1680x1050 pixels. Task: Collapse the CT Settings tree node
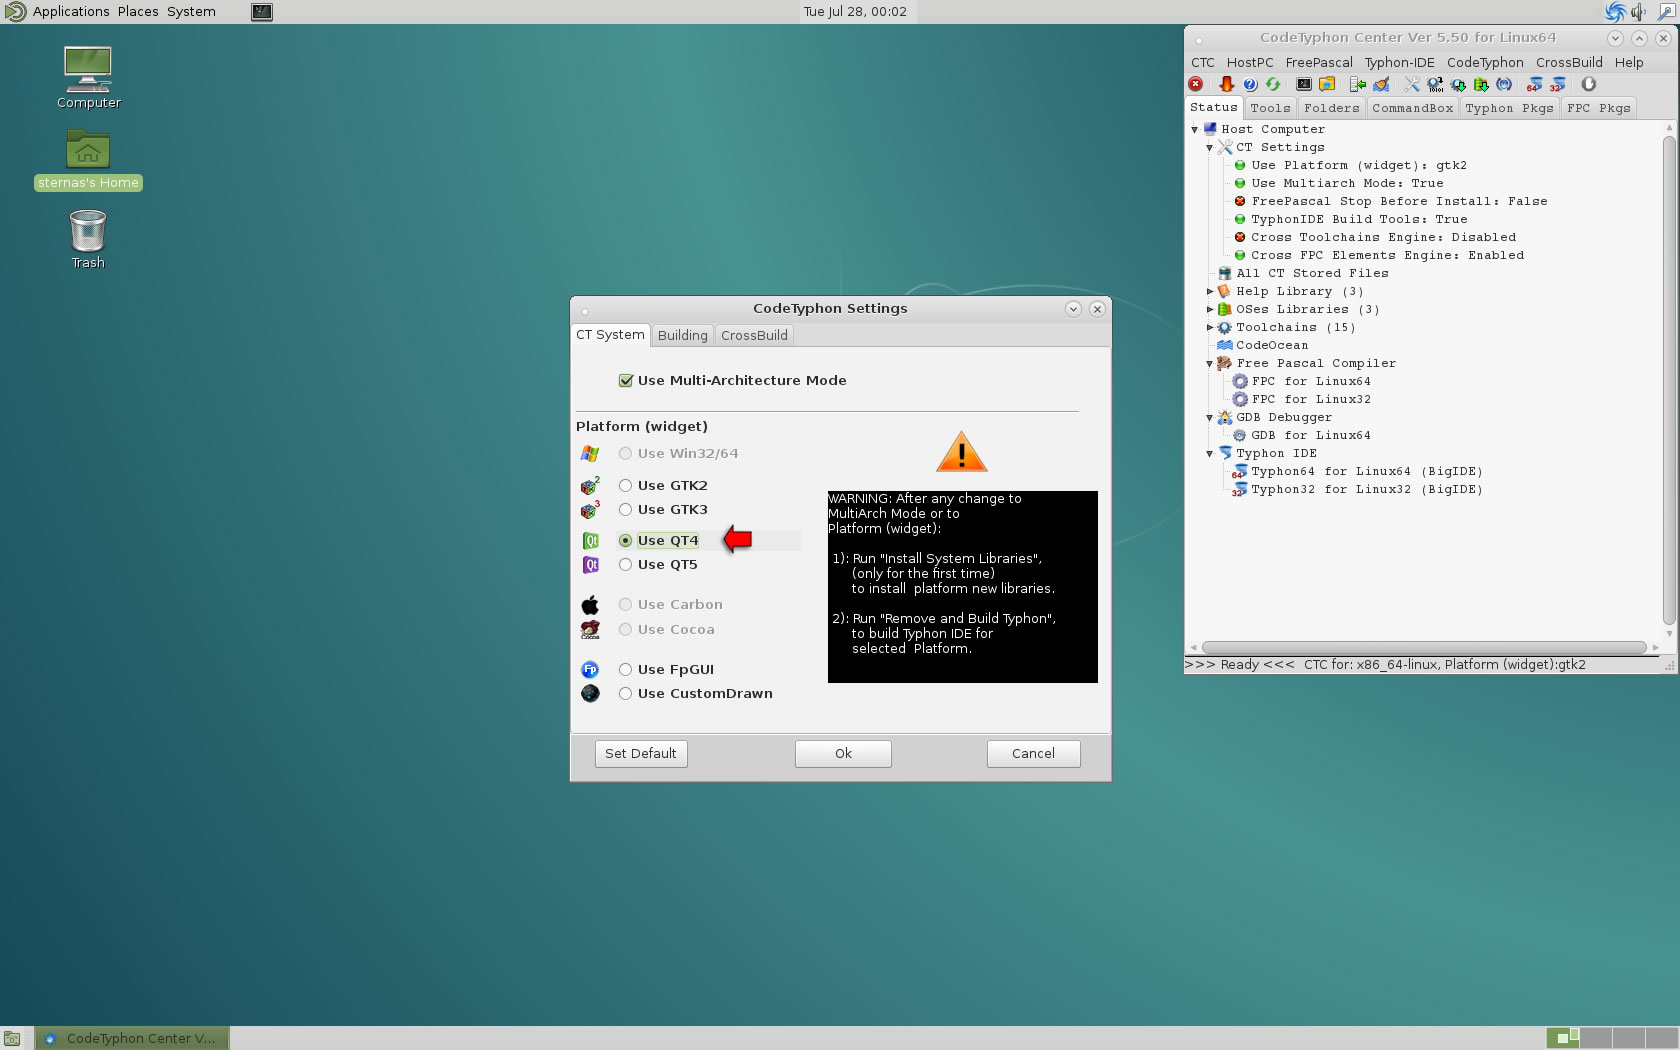click(1209, 147)
